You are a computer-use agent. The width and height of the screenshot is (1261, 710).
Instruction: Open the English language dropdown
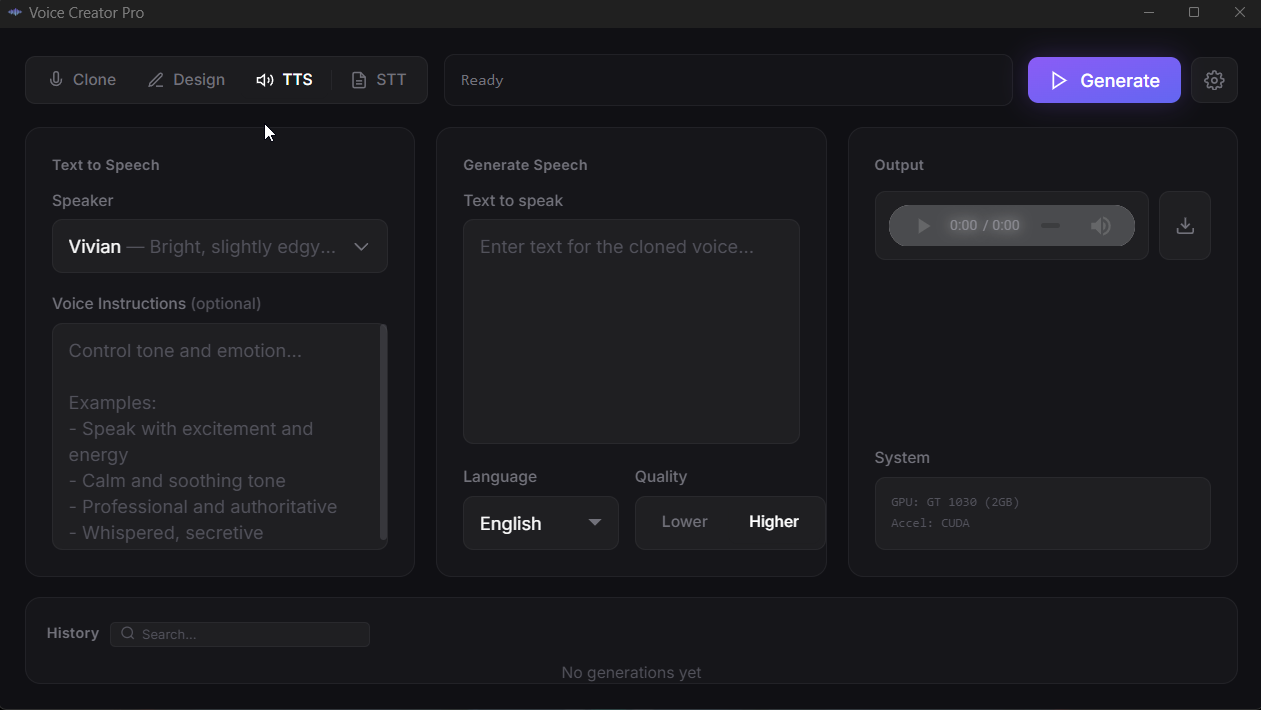[540, 523]
